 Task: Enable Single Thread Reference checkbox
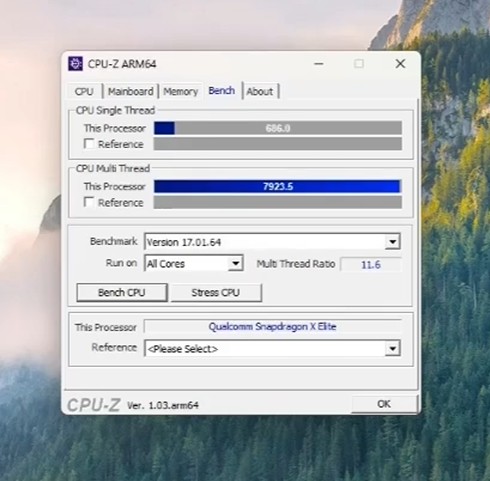pos(89,144)
